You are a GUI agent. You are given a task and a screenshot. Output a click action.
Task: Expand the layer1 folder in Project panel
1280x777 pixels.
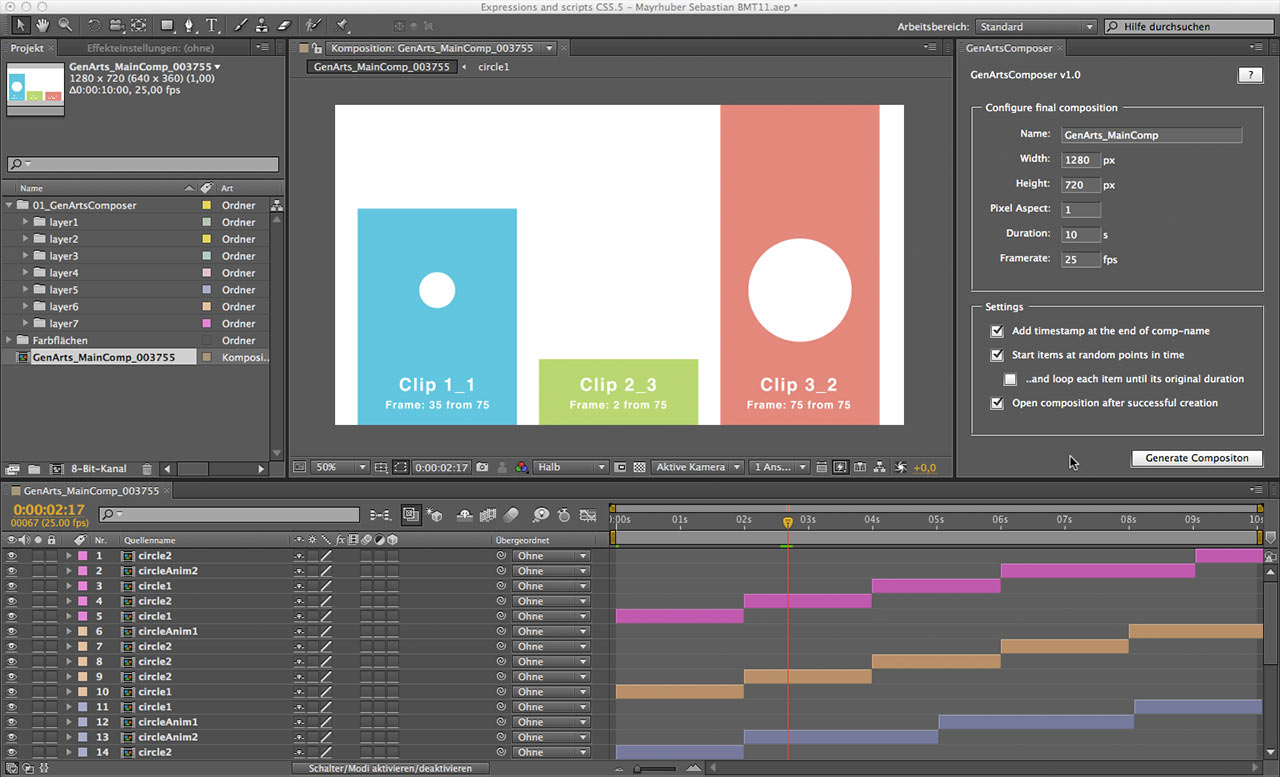point(25,222)
